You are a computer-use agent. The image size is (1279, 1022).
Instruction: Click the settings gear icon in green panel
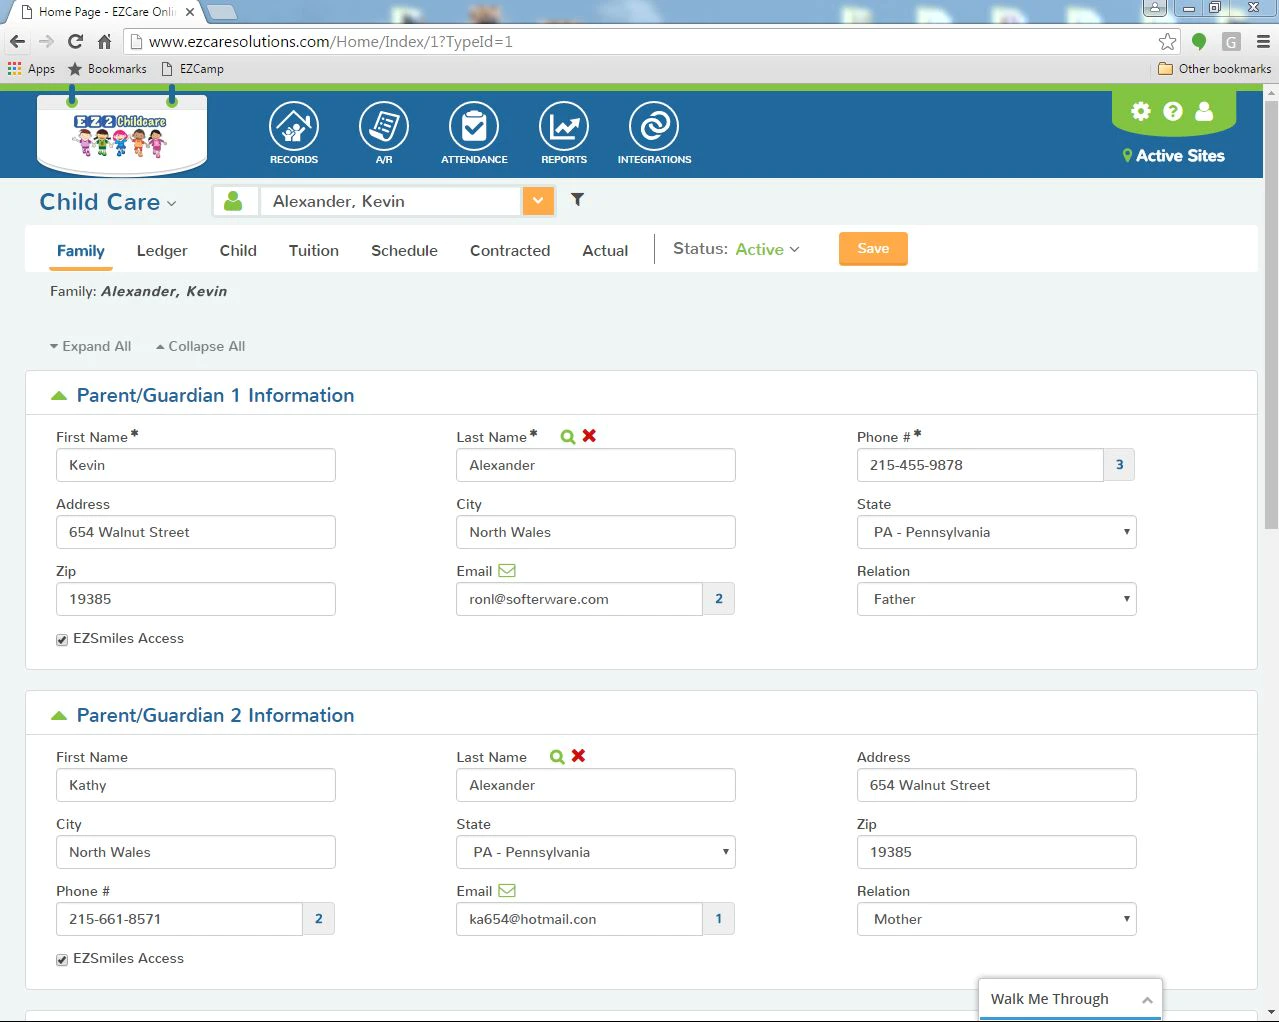[x=1141, y=111]
